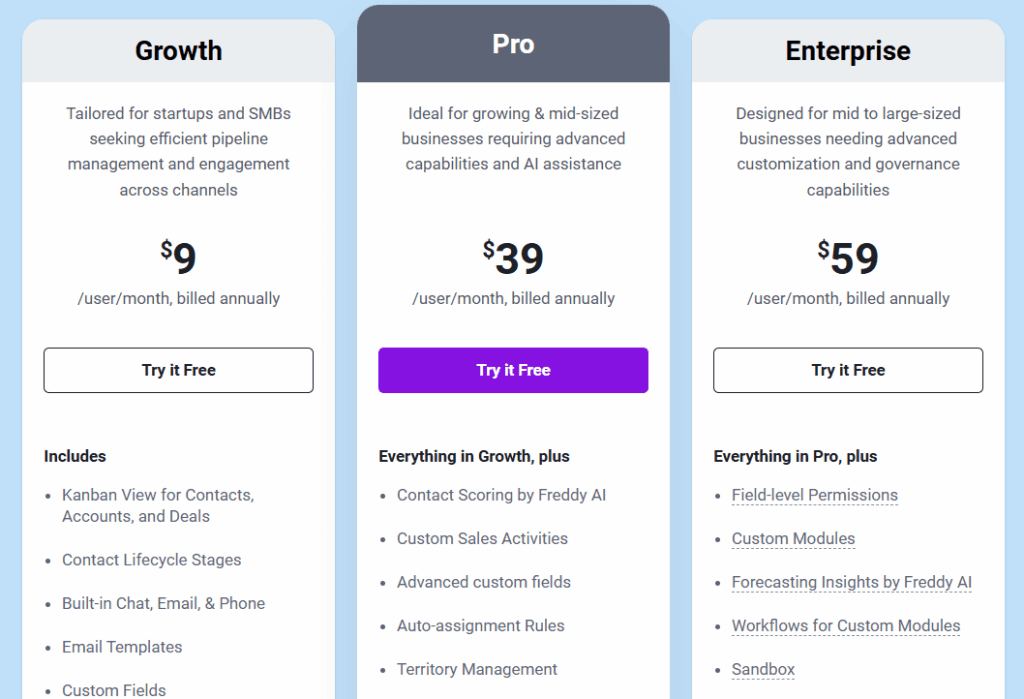Open Workflows for Custom Modules link
The height and width of the screenshot is (699, 1024).
tap(845, 626)
